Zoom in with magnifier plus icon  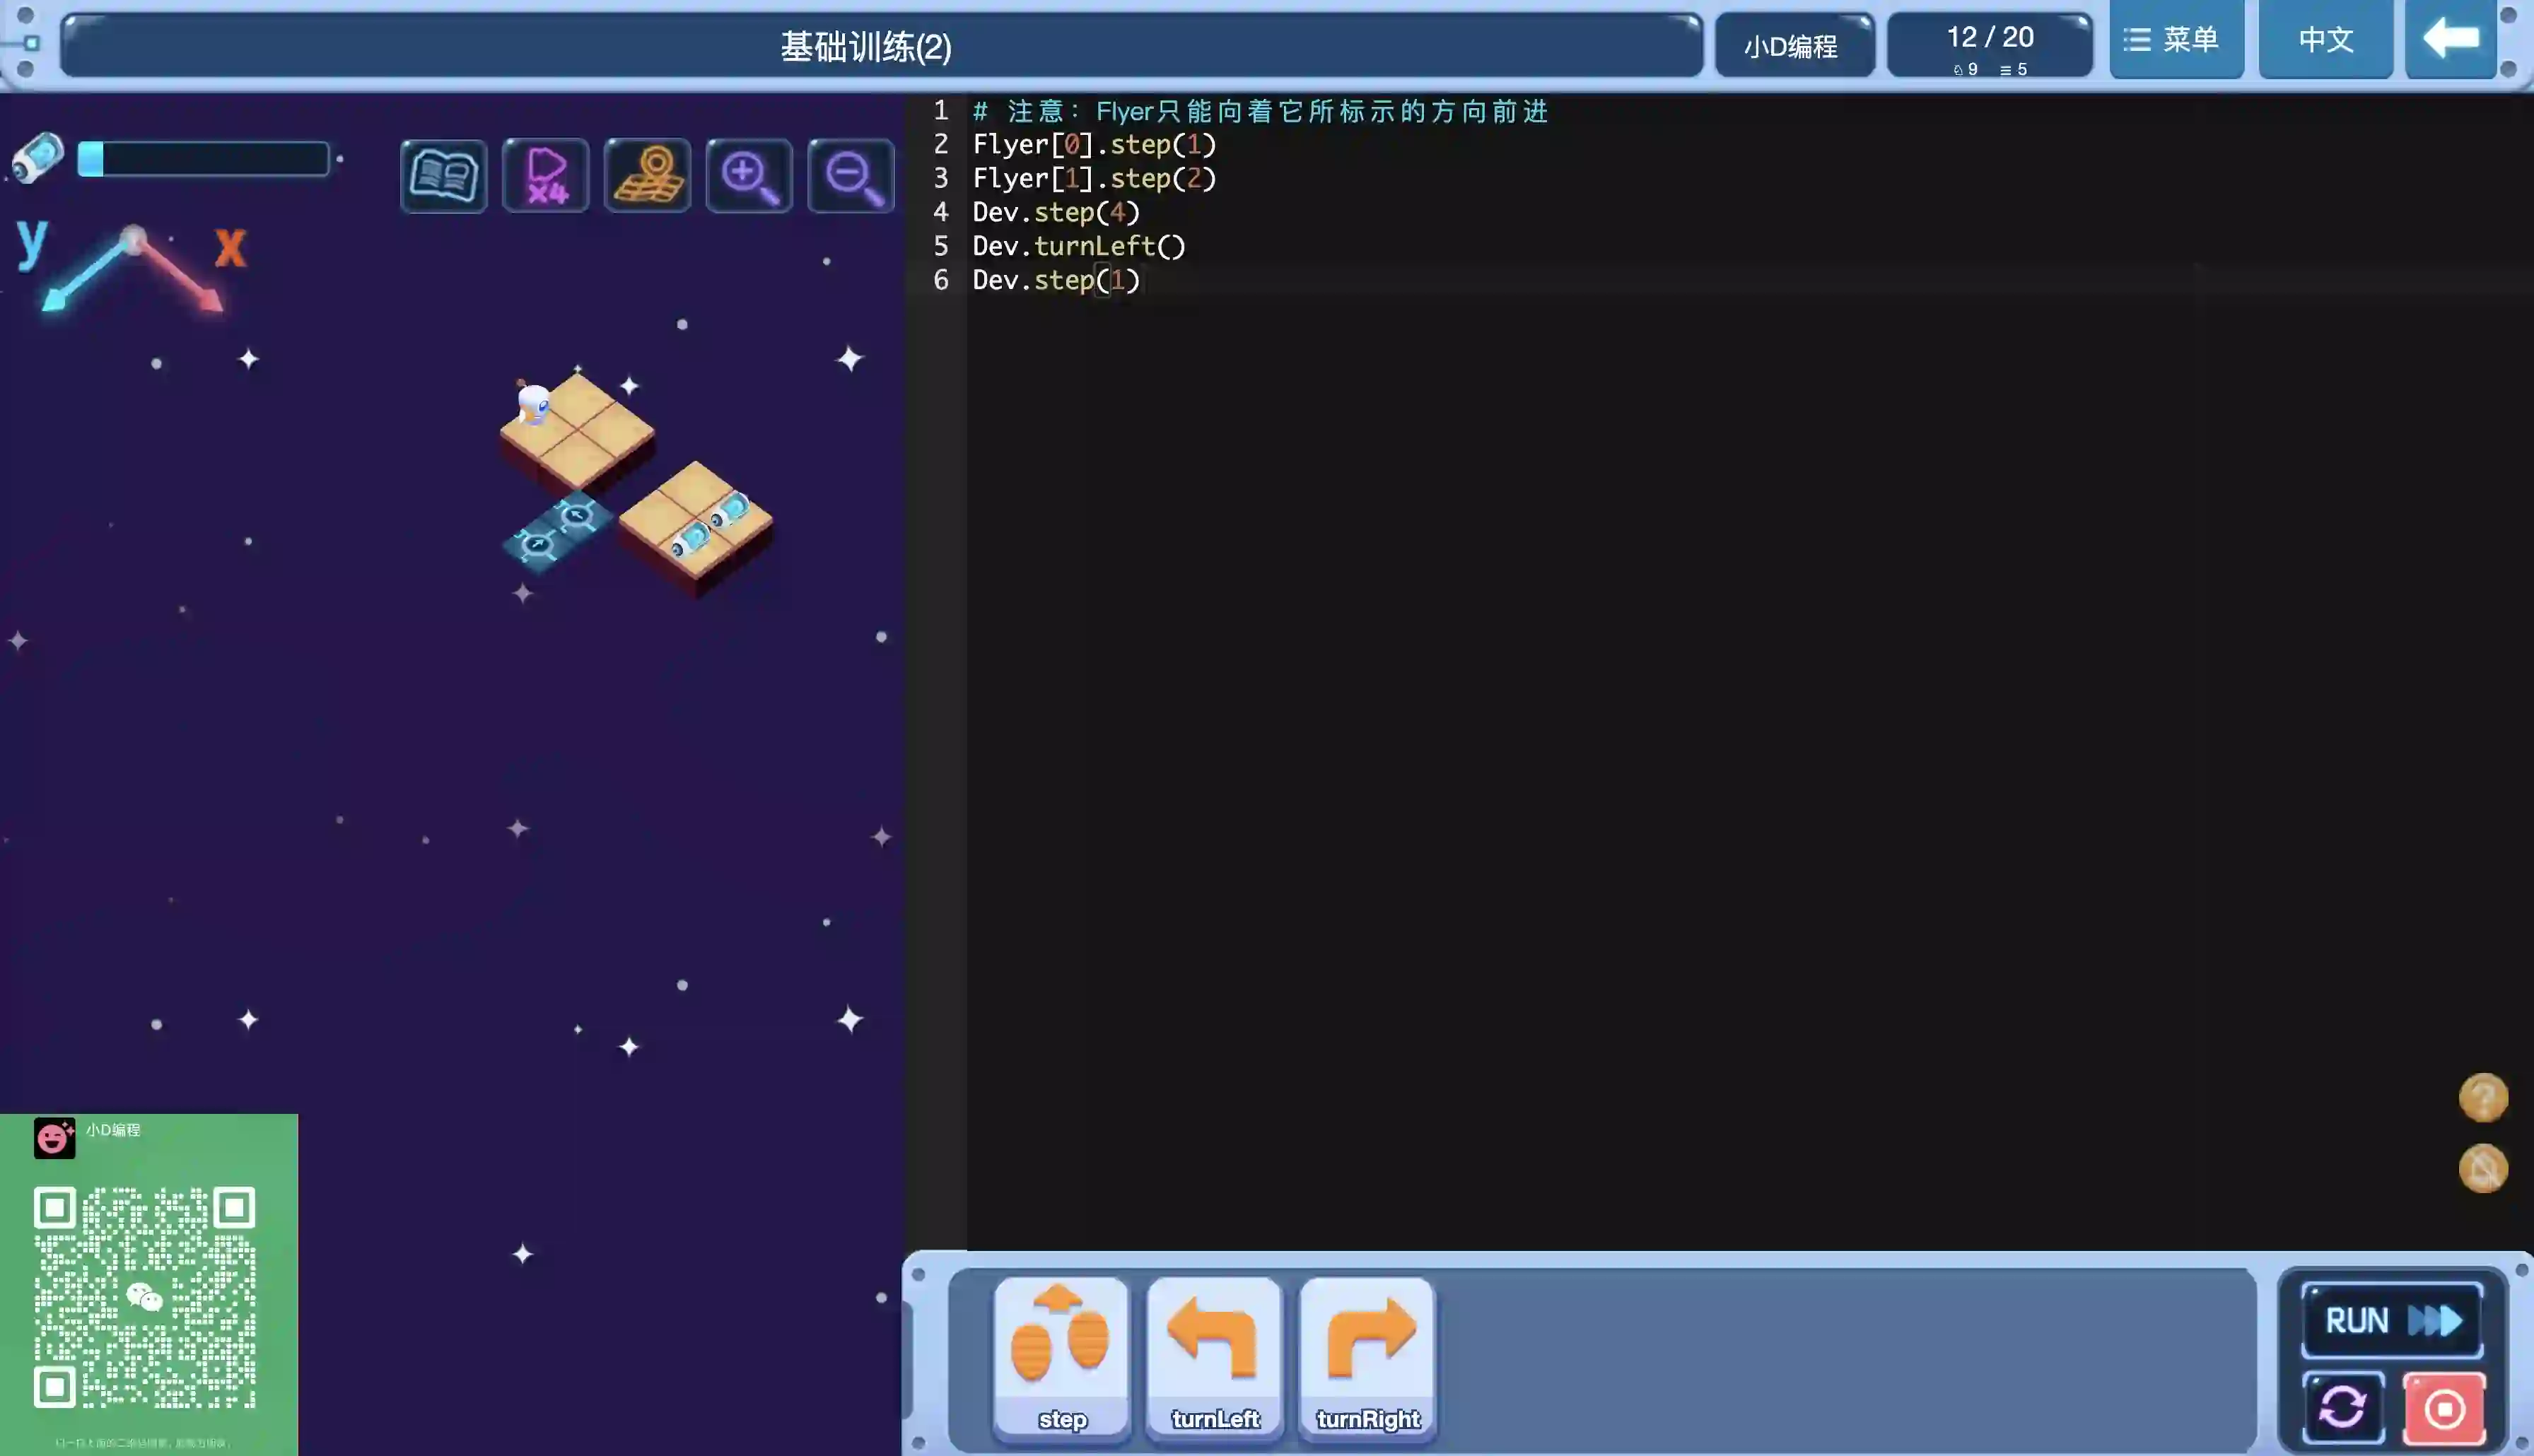coord(749,176)
